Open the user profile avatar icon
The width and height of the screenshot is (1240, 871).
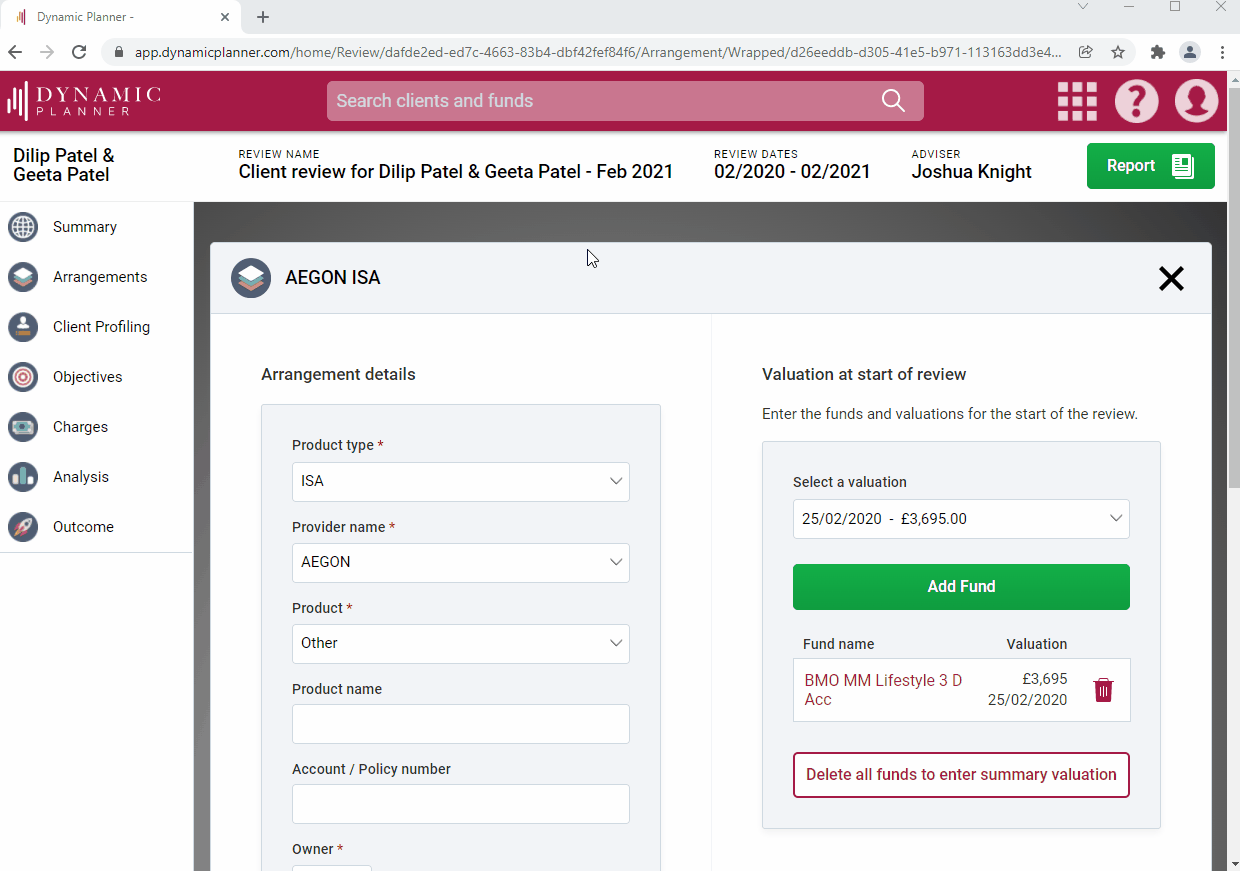(1196, 101)
